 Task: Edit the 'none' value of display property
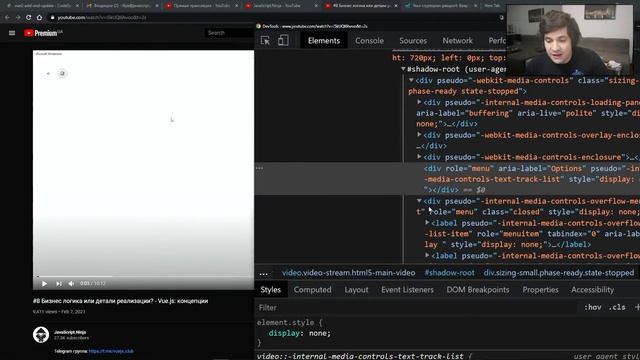319,333
